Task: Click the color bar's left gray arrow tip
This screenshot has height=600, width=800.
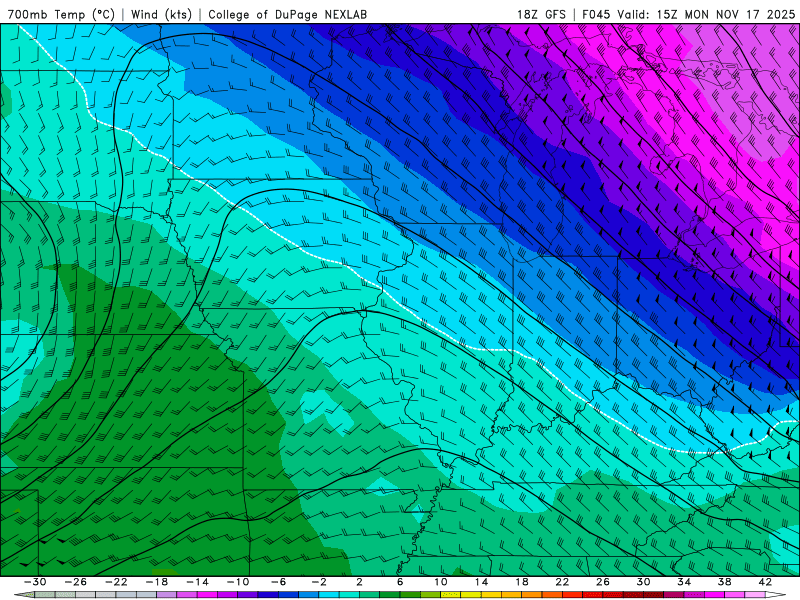Action: click(24, 595)
